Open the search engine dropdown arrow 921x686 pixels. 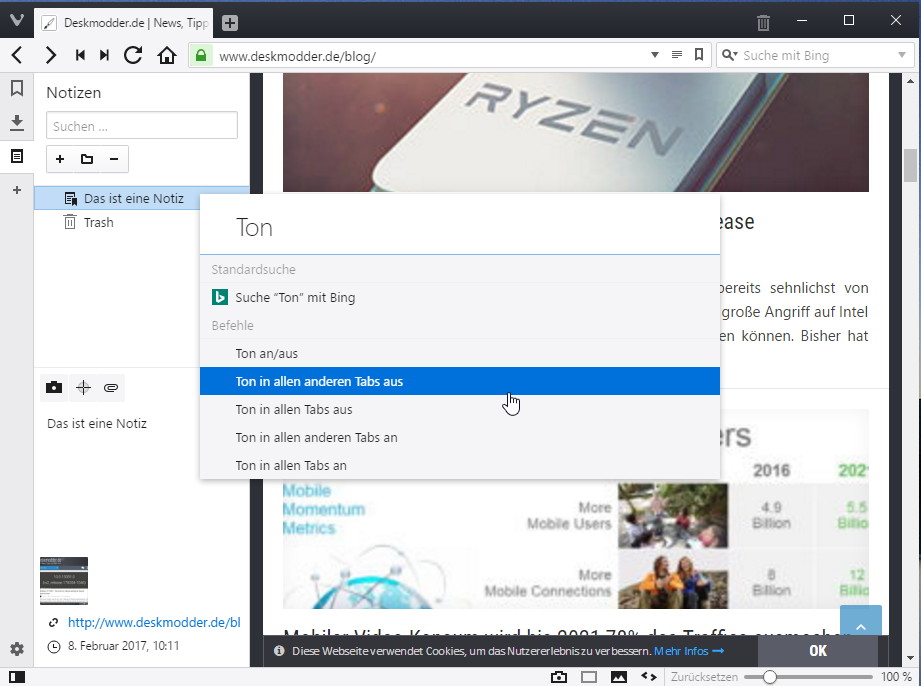click(902, 55)
